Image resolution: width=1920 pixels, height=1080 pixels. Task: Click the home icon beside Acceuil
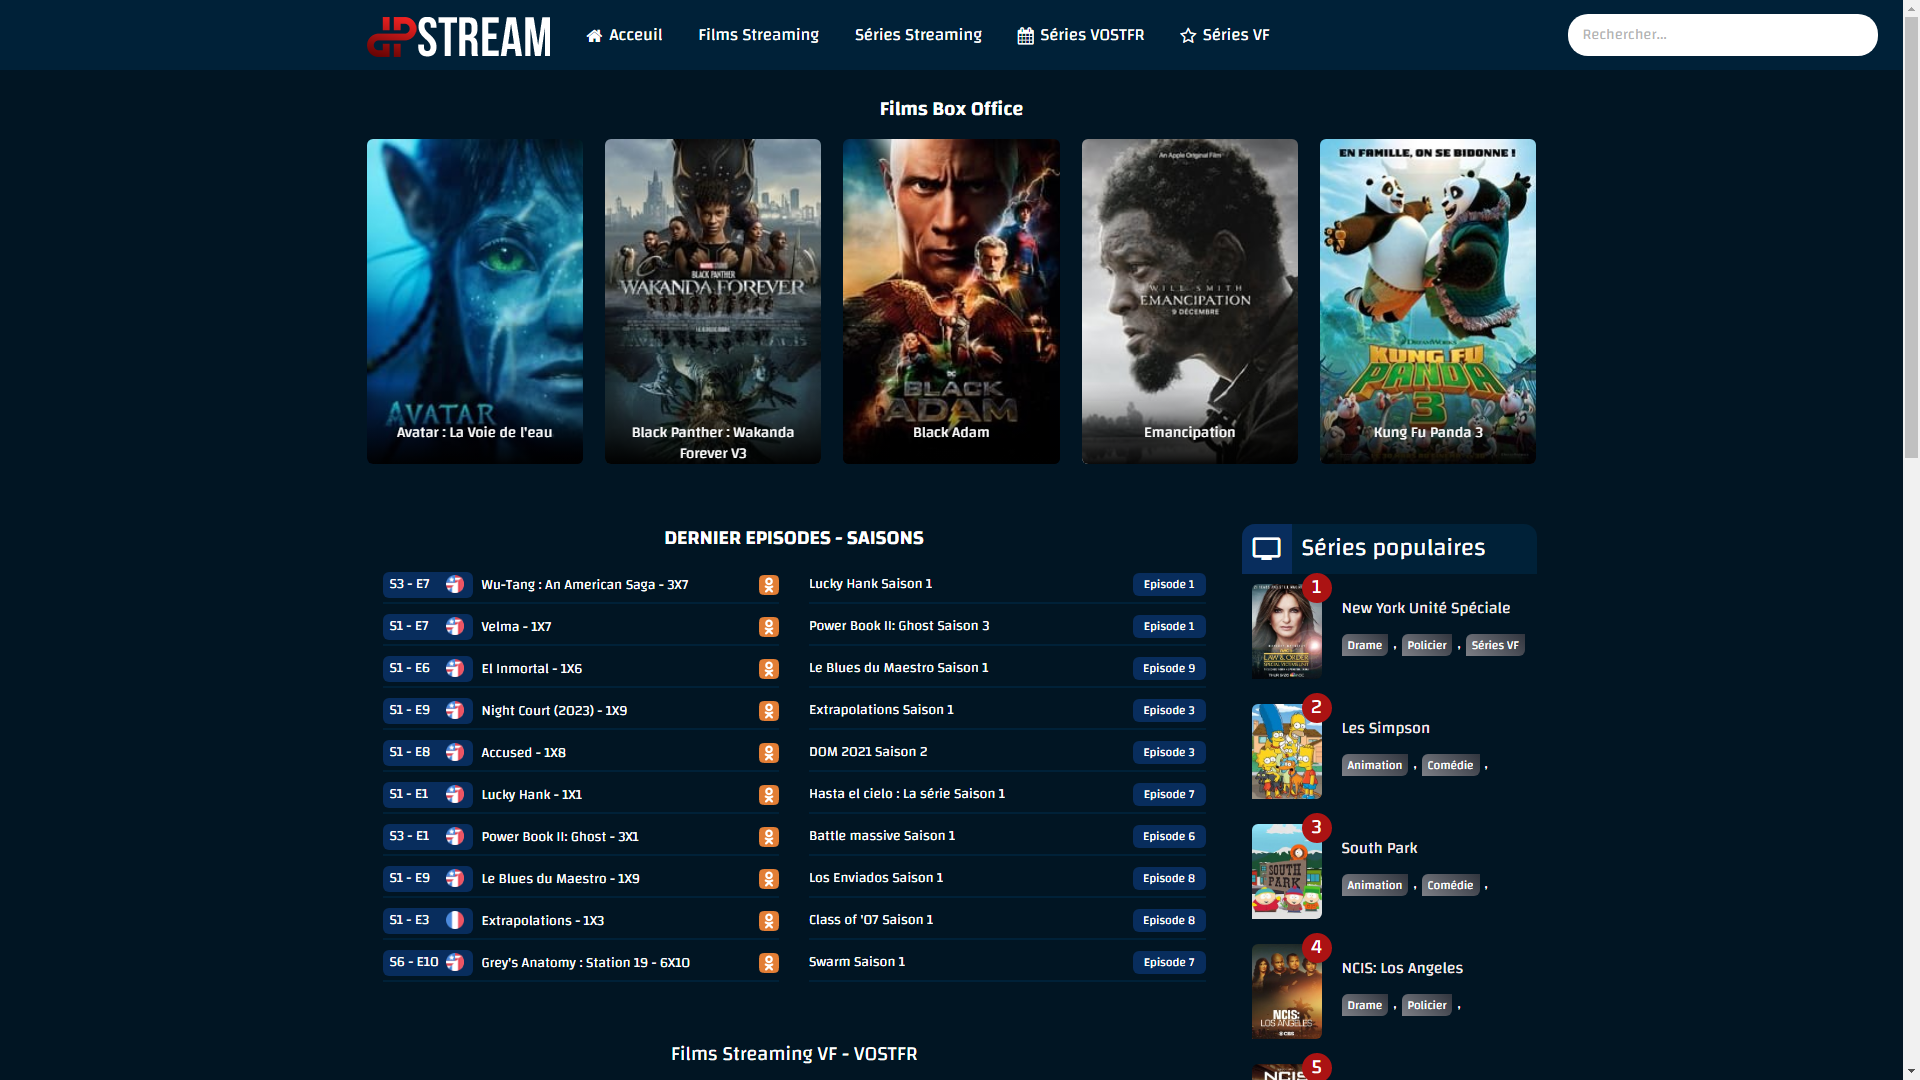(x=594, y=36)
